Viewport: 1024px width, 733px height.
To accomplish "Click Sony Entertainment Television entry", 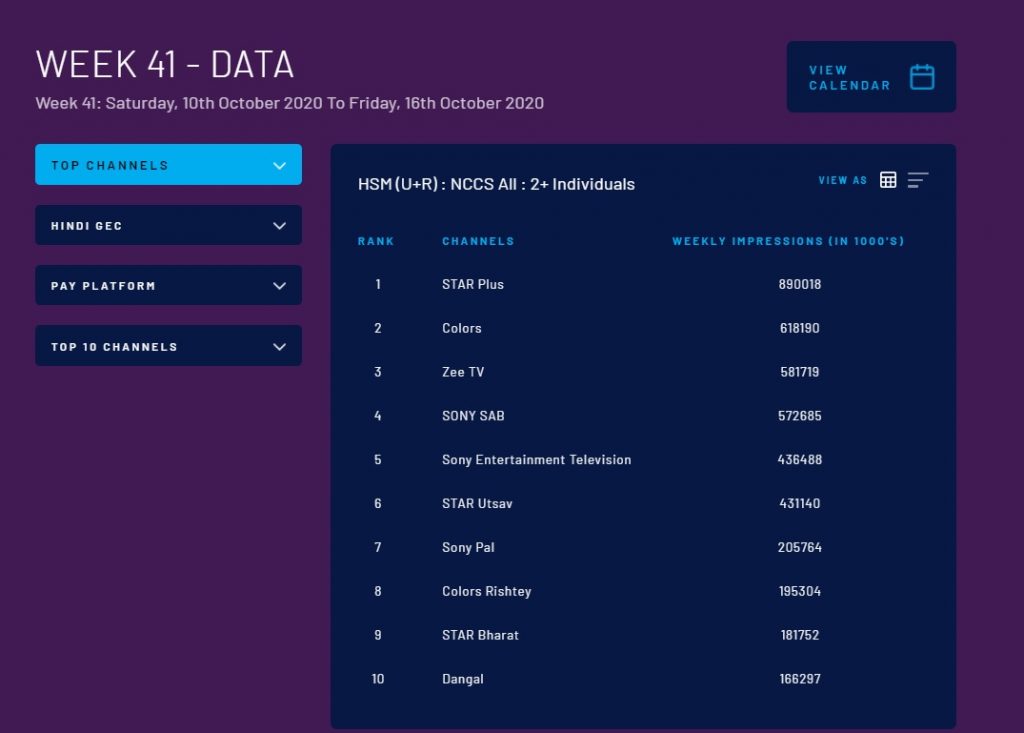I will 536,460.
